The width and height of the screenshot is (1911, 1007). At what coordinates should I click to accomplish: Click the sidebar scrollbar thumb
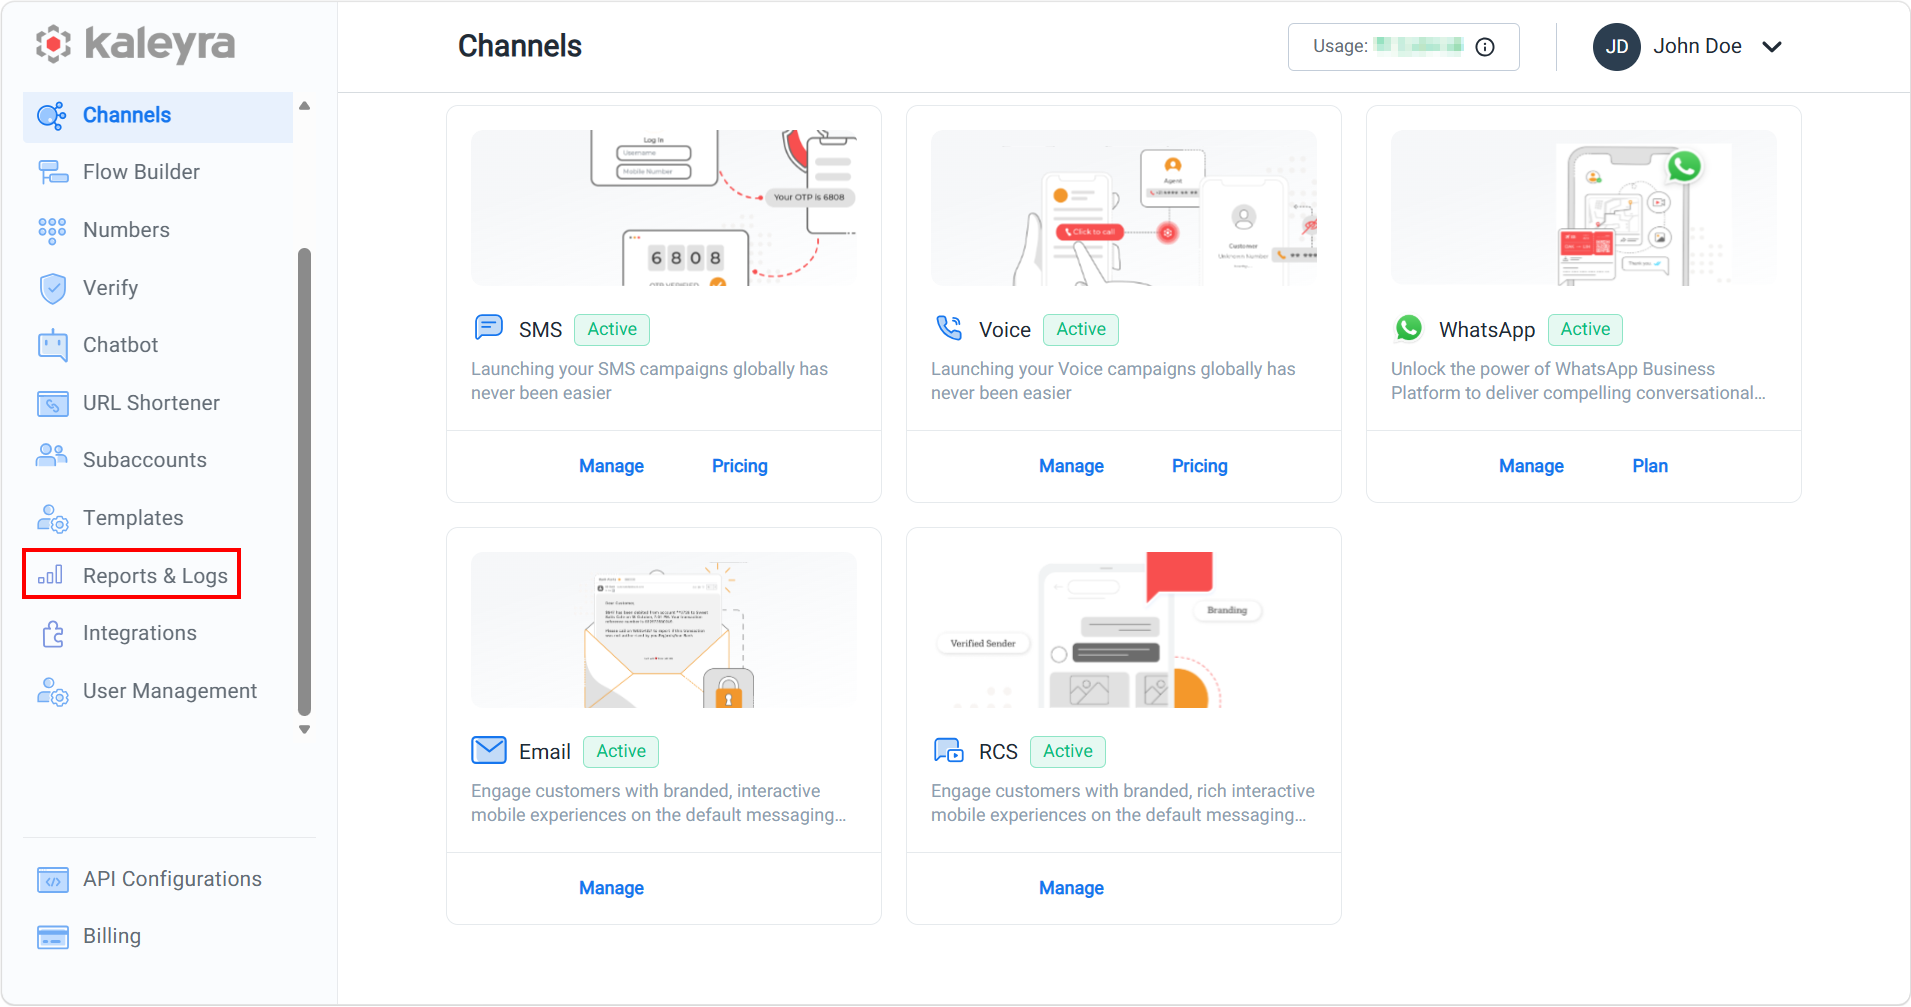(x=305, y=482)
